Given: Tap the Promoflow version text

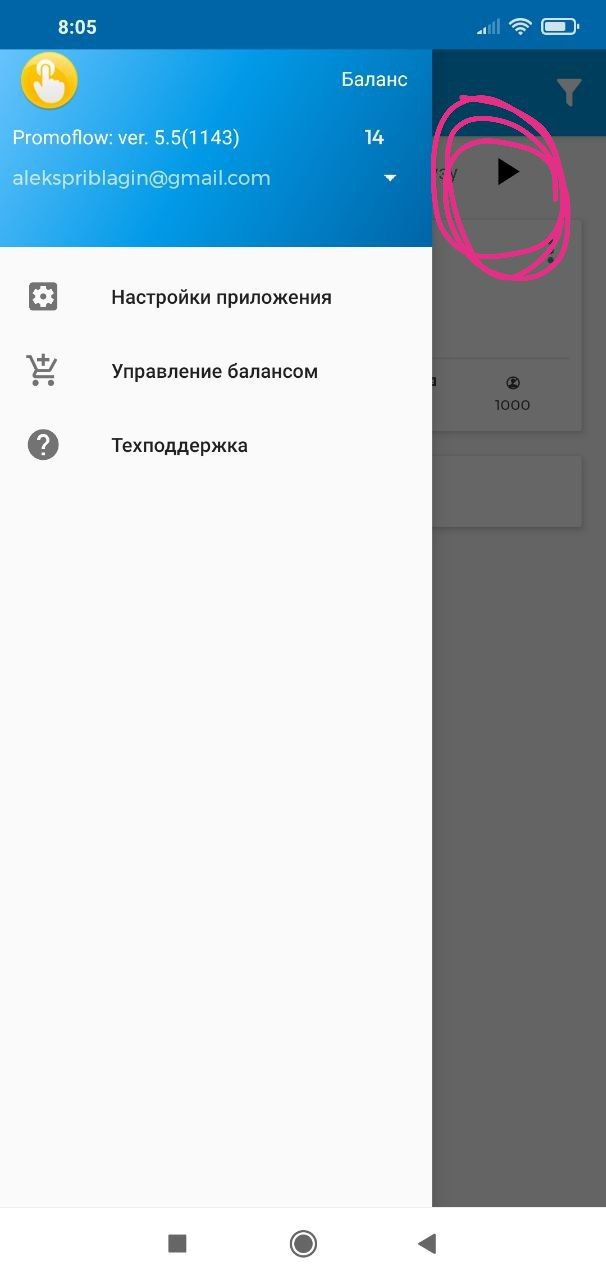Looking at the screenshot, I should click(x=126, y=137).
